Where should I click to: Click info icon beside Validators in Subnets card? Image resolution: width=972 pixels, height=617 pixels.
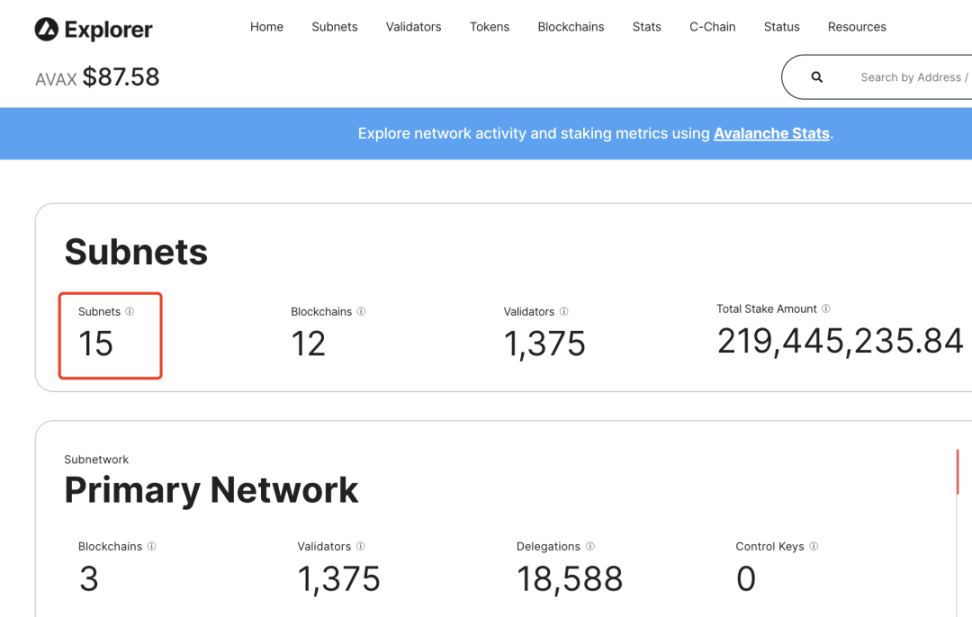click(x=564, y=312)
